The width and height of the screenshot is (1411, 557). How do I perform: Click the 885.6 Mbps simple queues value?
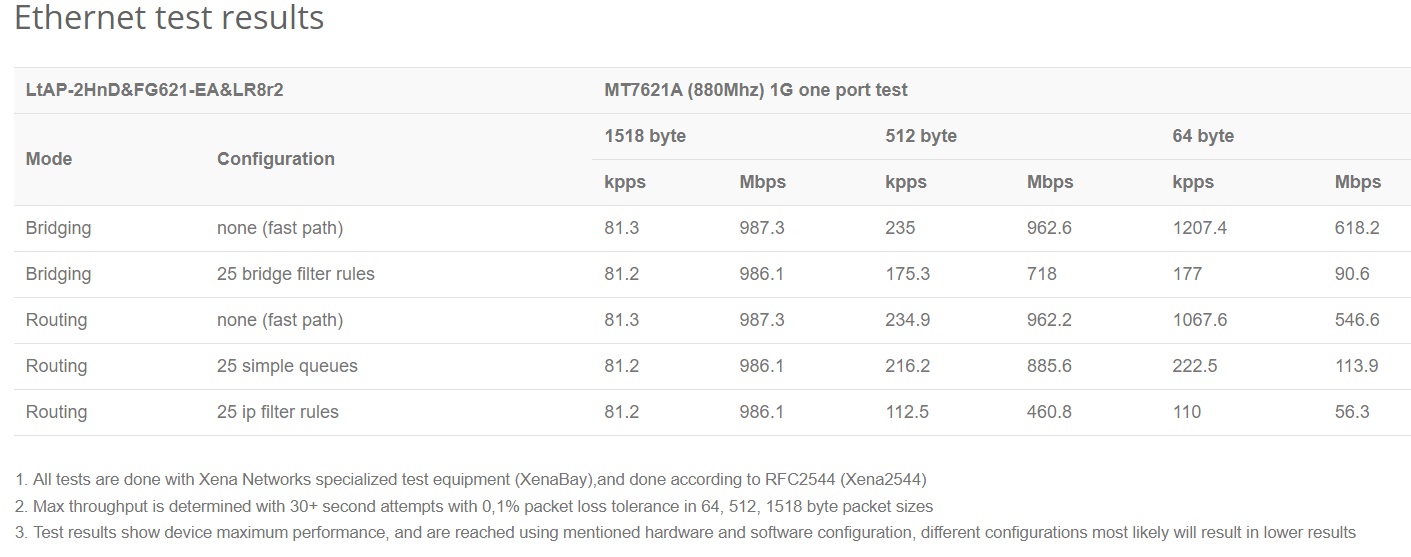(1049, 366)
